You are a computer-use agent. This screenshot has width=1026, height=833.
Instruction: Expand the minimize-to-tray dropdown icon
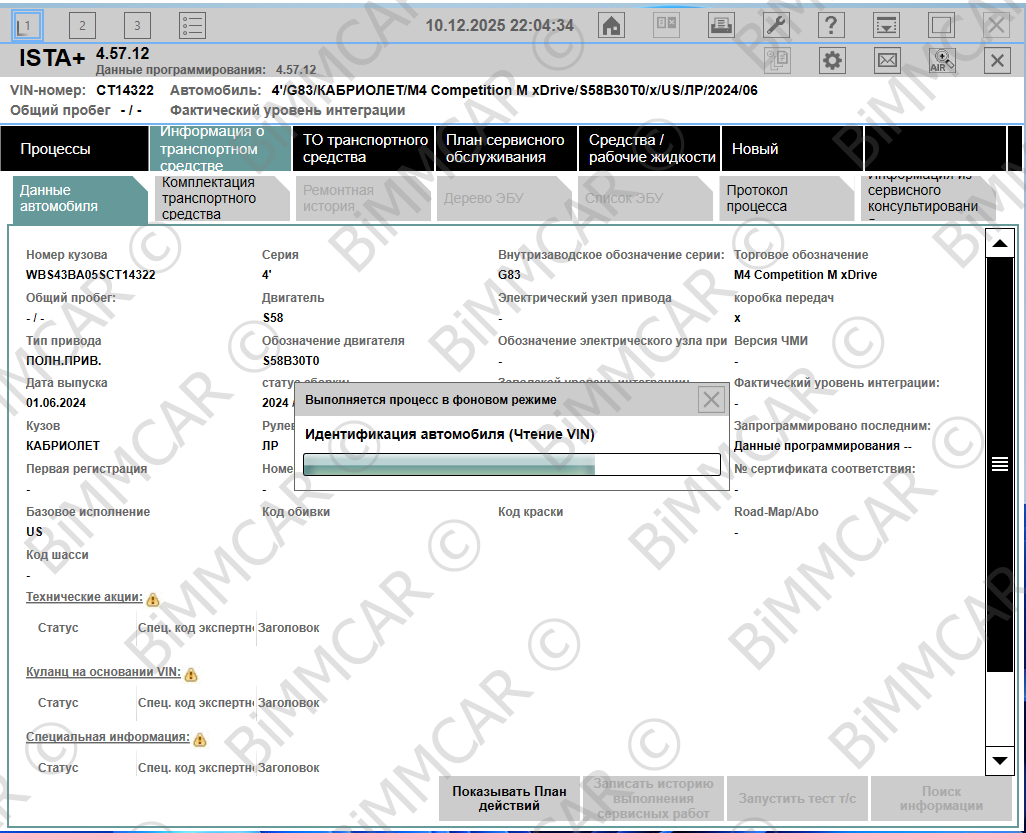coord(886,26)
